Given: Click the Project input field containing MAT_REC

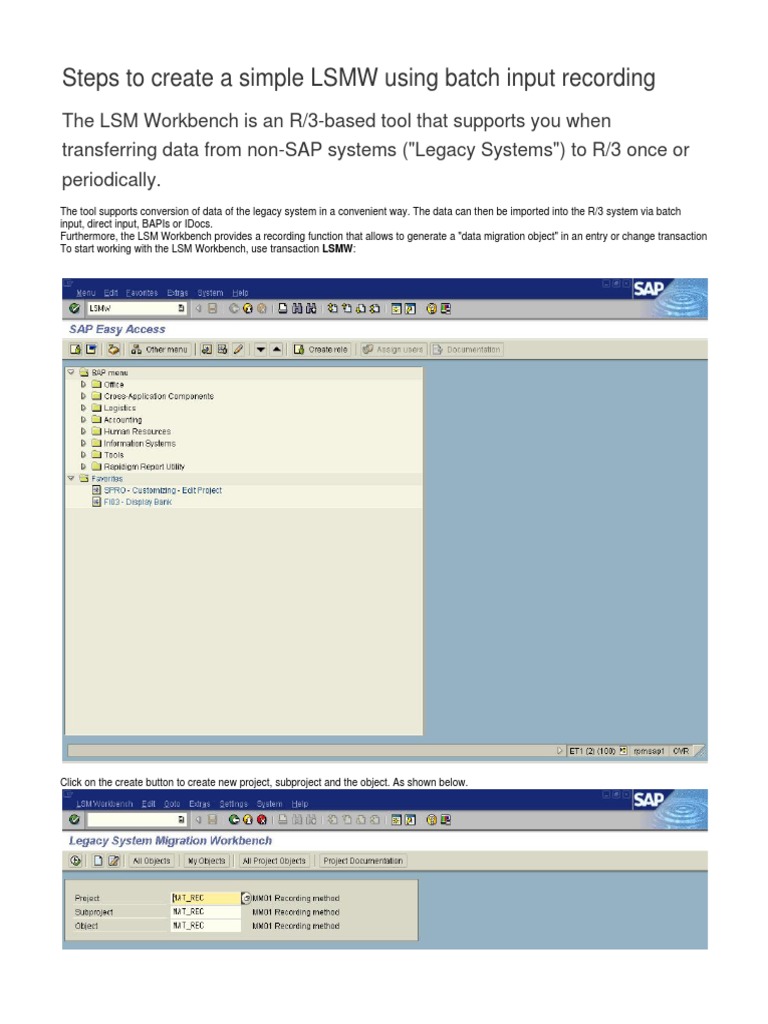Looking at the screenshot, I should pyautogui.click(x=205, y=898).
